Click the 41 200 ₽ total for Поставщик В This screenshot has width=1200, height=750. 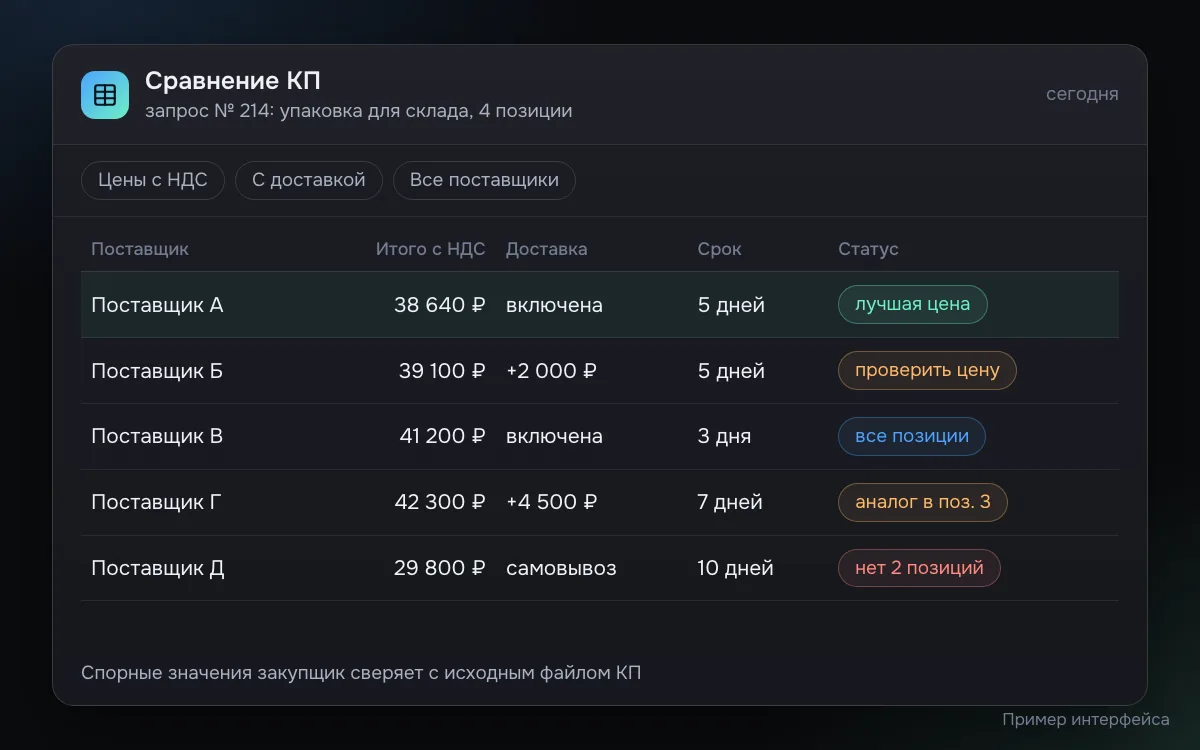(440, 437)
